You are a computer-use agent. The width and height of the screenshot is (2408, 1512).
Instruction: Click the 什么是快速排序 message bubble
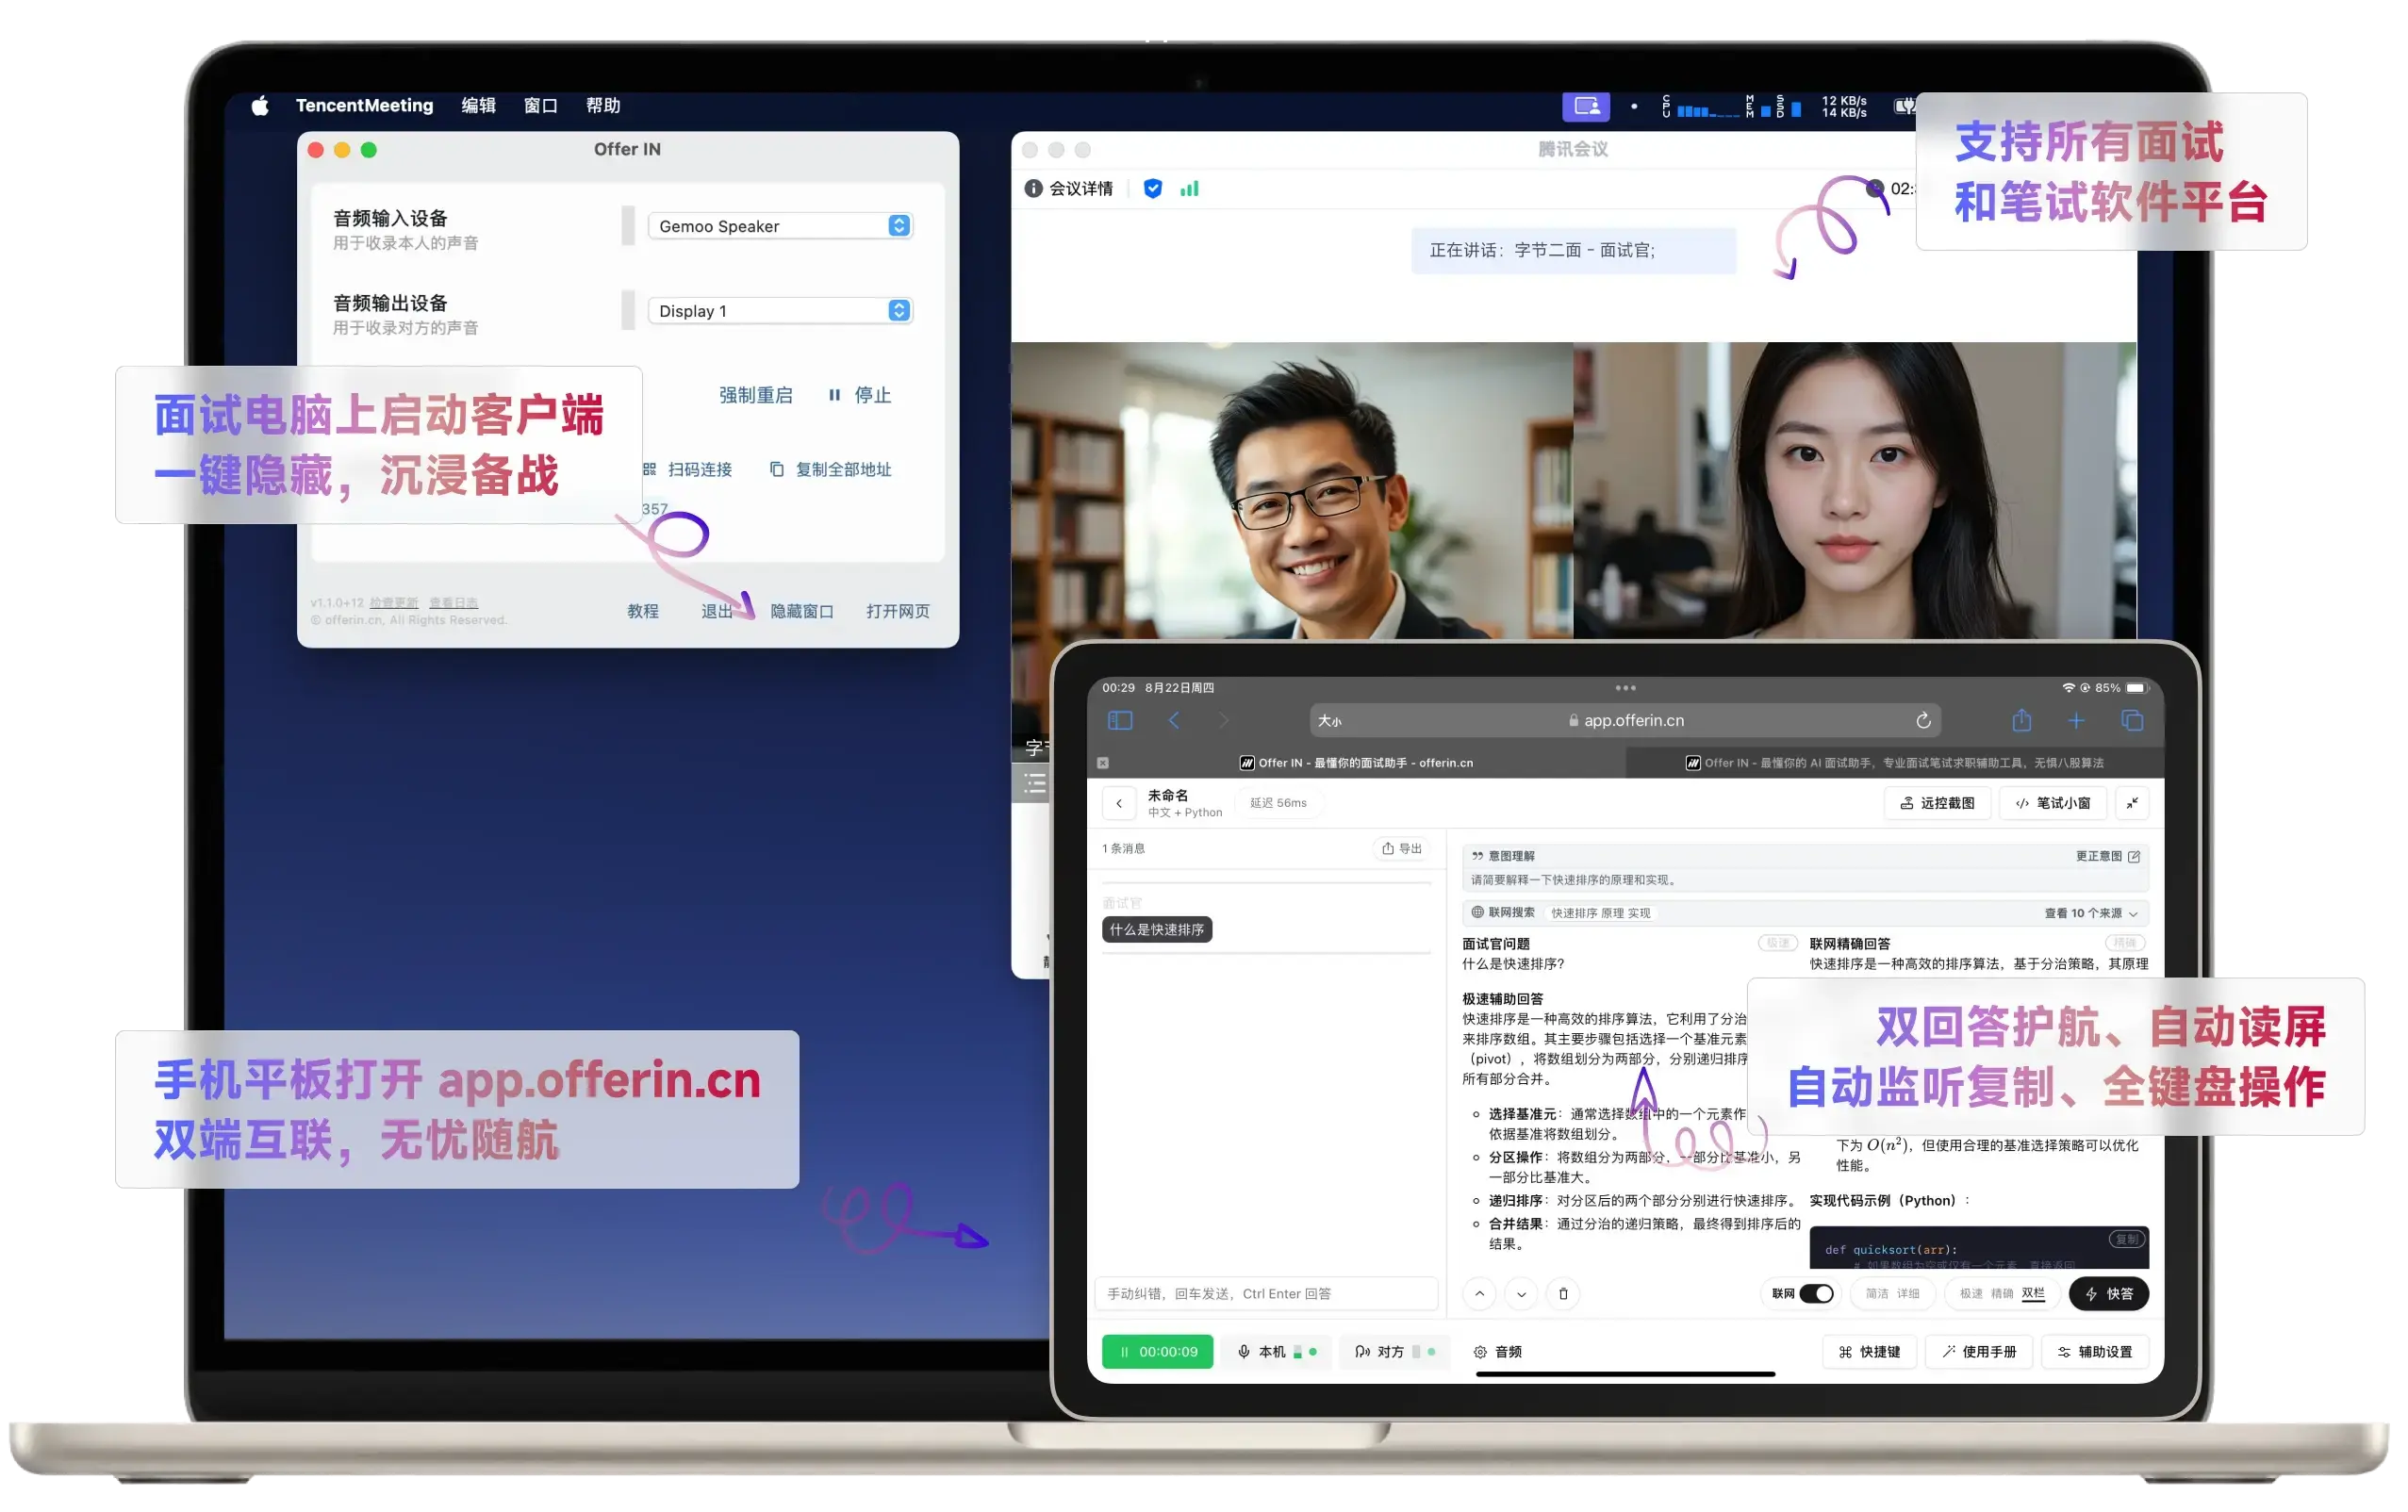click(1157, 930)
